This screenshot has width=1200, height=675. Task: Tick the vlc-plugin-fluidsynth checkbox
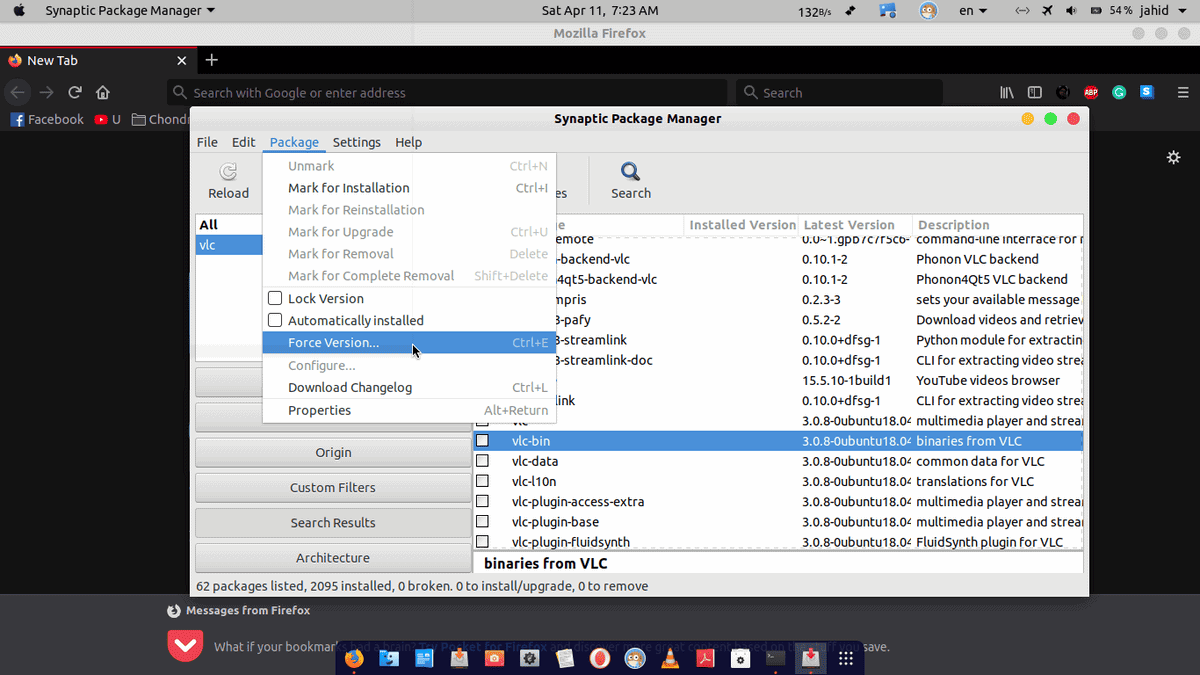tap(482, 541)
